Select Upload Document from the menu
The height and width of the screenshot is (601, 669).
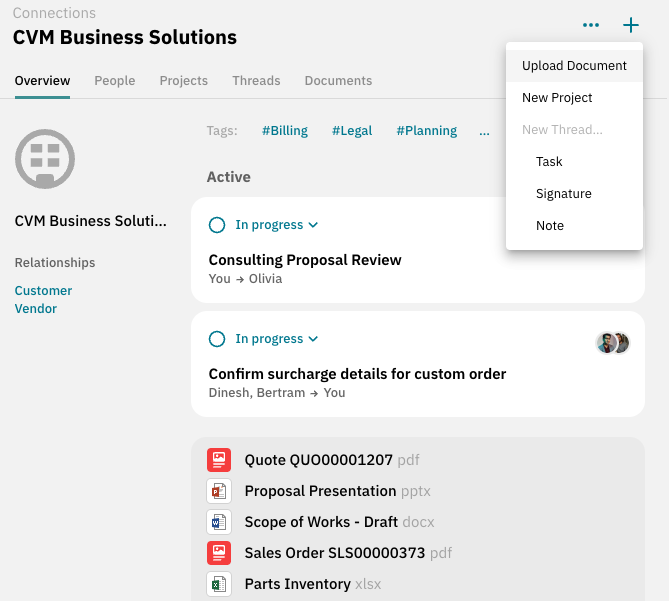574,66
